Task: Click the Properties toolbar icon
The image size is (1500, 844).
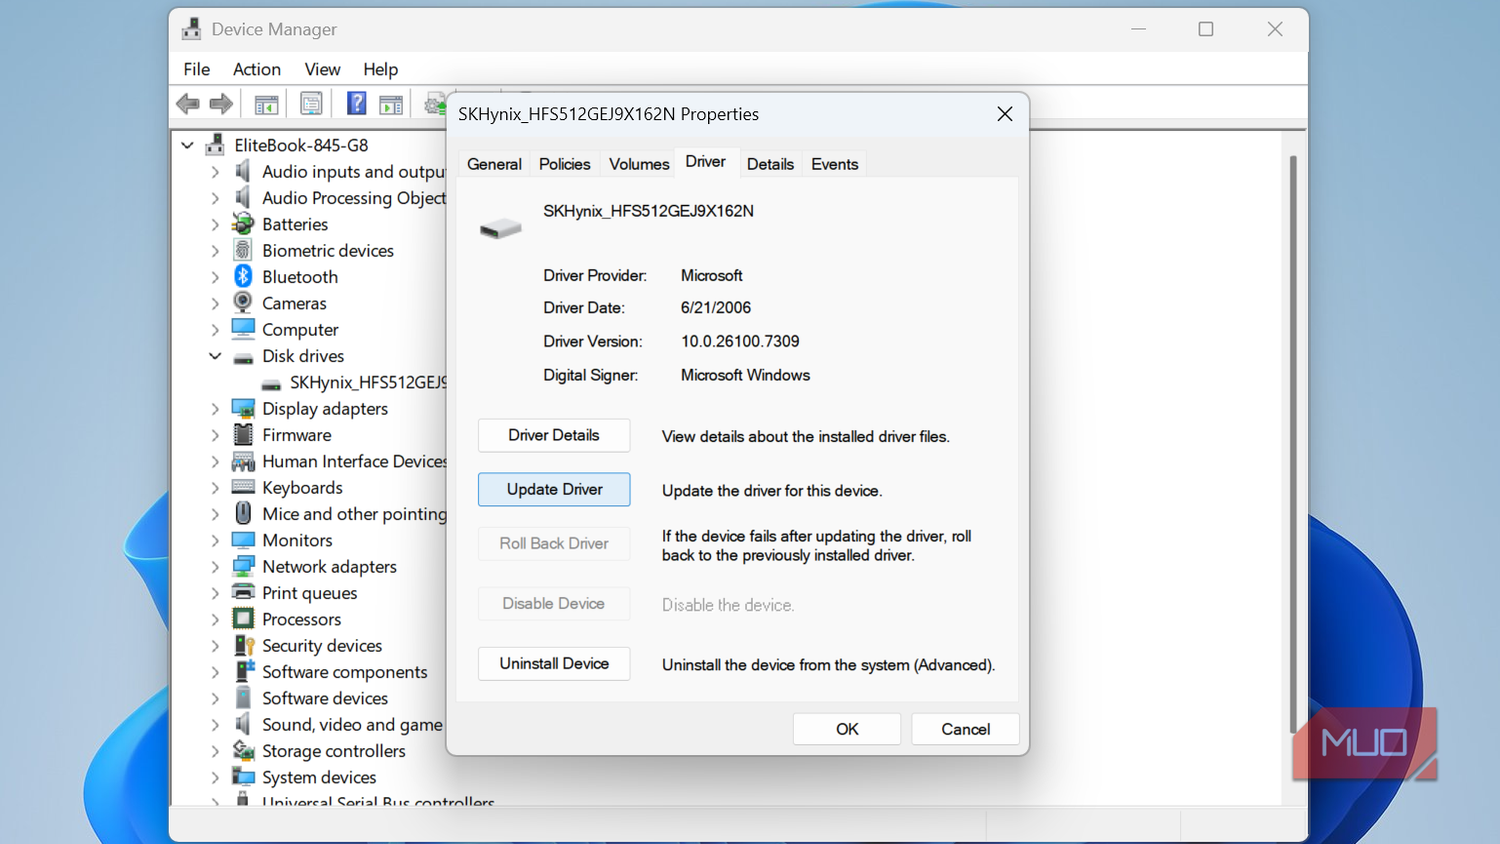Action: point(311,103)
